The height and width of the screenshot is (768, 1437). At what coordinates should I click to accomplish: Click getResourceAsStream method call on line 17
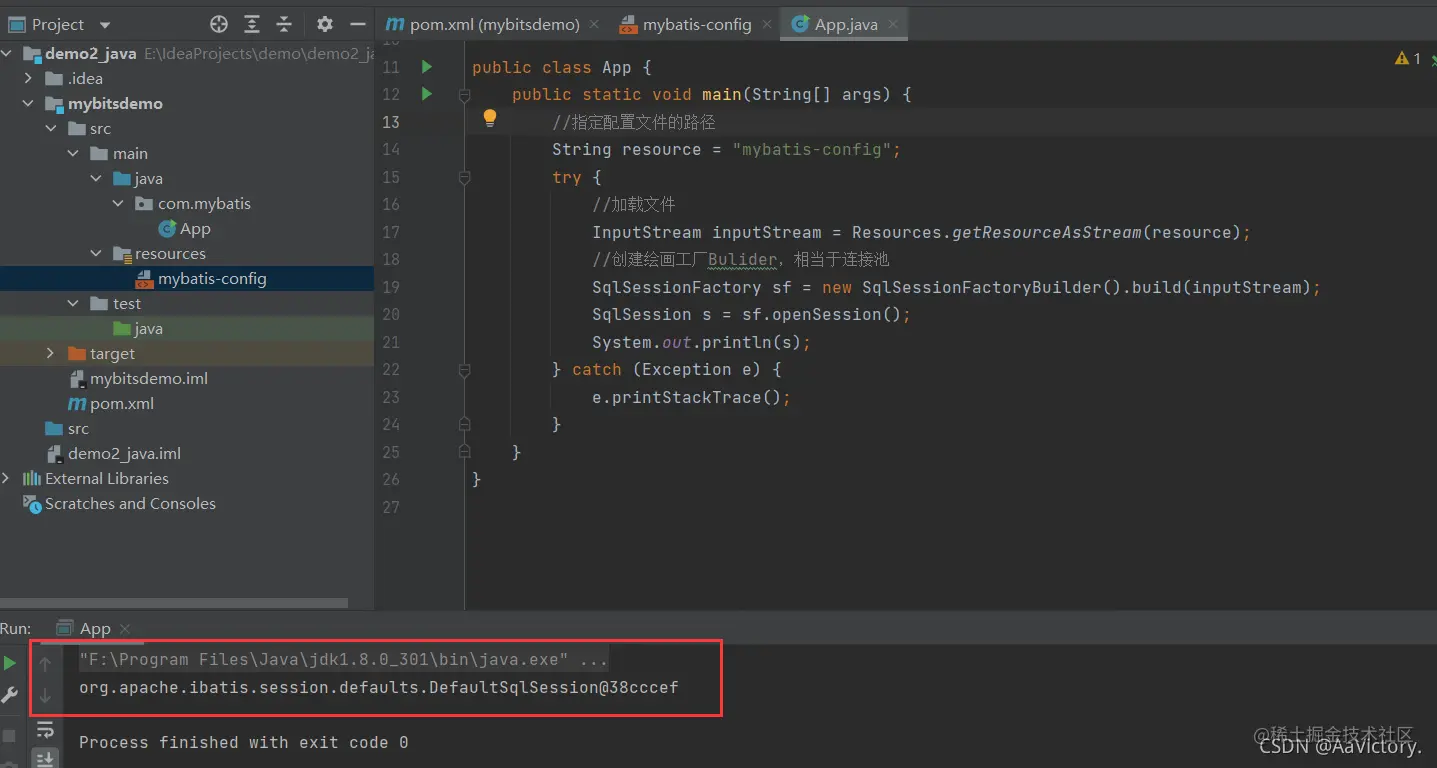[1047, 232]
